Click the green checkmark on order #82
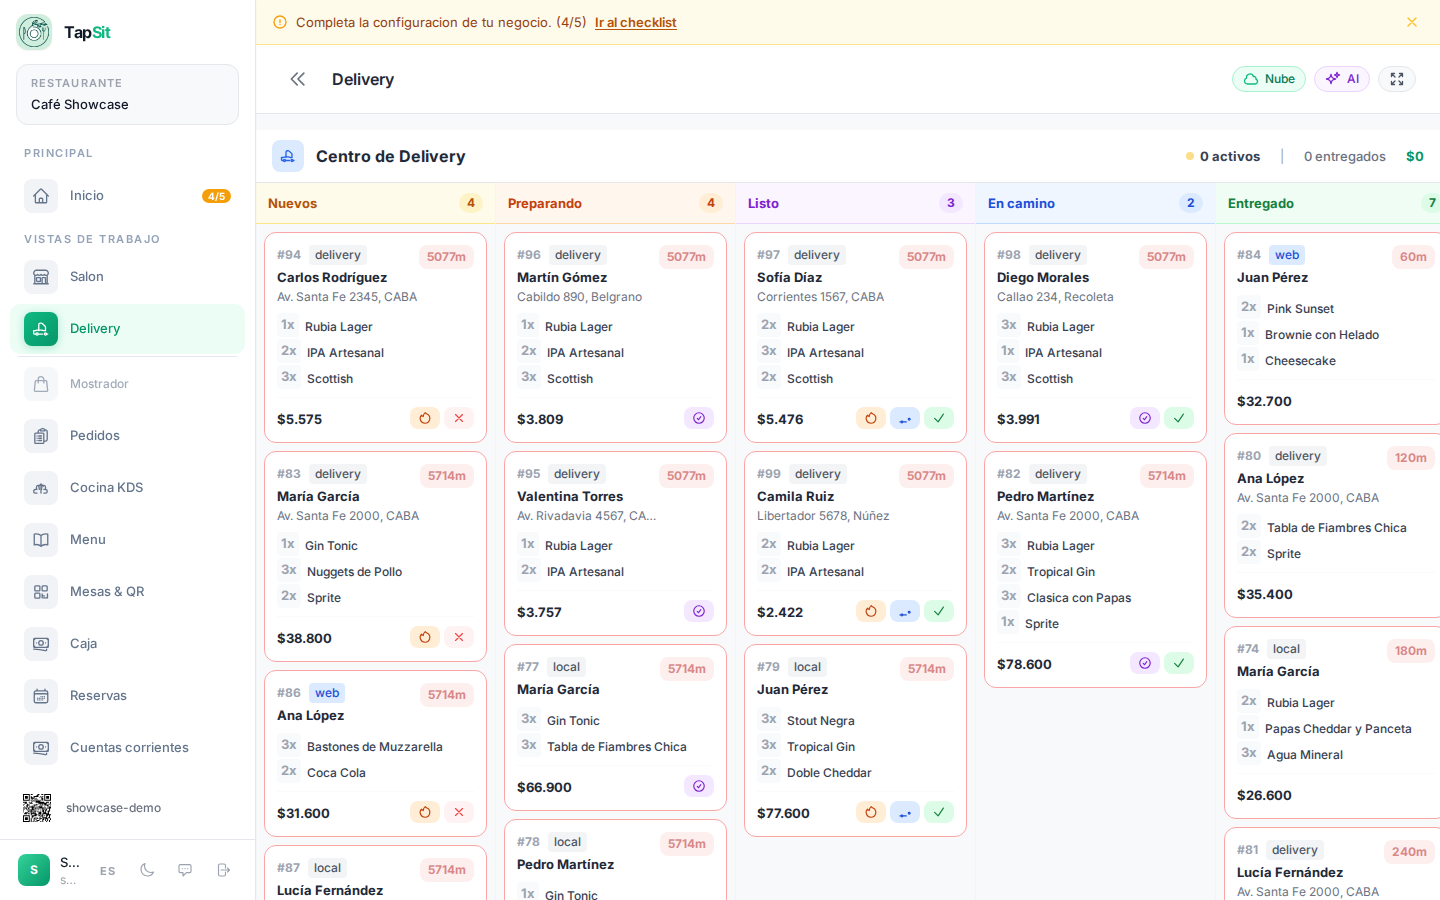Screen dimensions: 1440x900 coord(1179,663)
